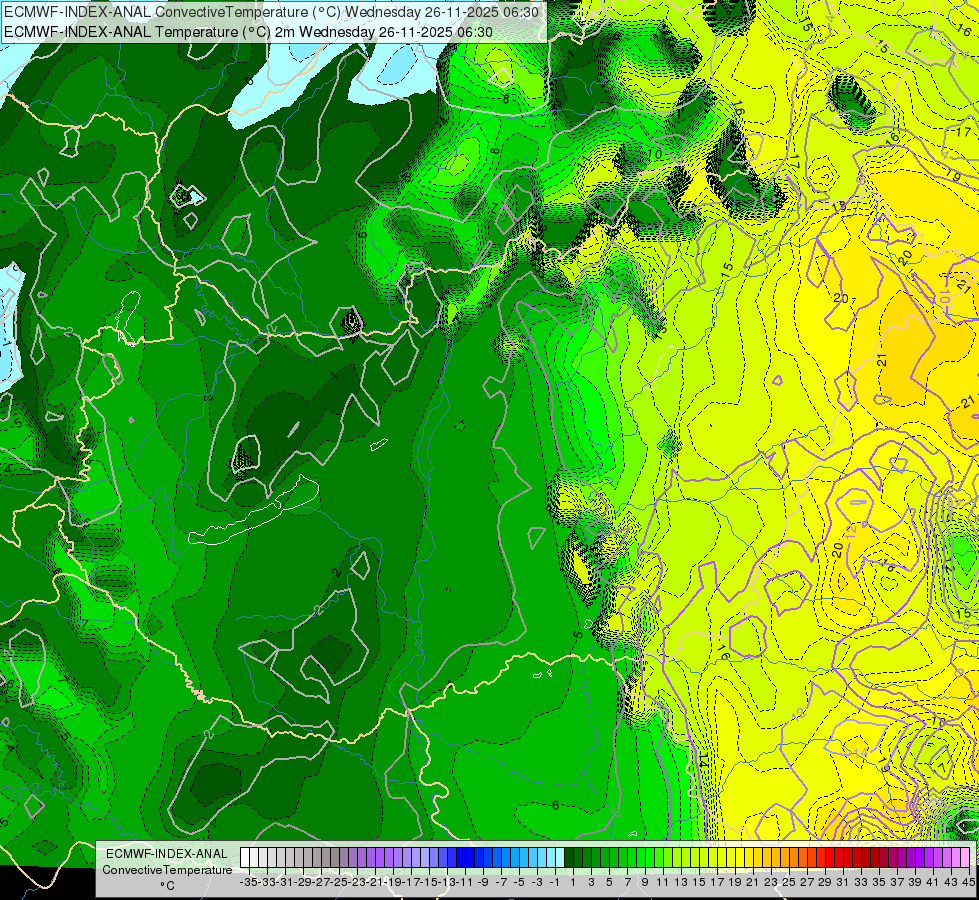Click the '7' value on the legend scale
The image size is (979, 900).
[627, 882]
